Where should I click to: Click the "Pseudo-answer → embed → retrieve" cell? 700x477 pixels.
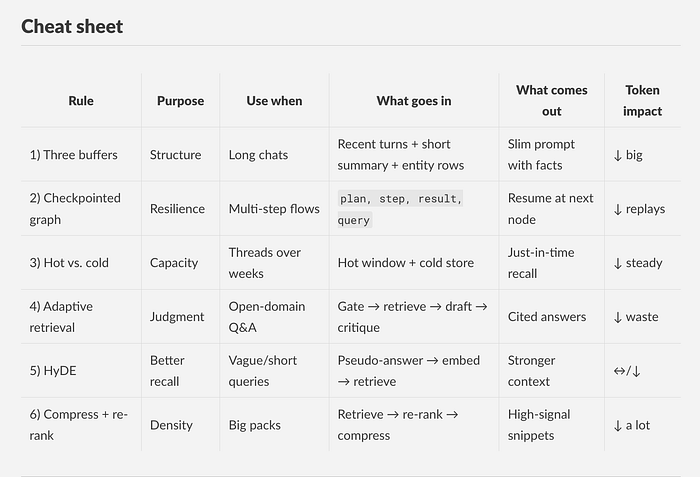click(x=408, y=371)
